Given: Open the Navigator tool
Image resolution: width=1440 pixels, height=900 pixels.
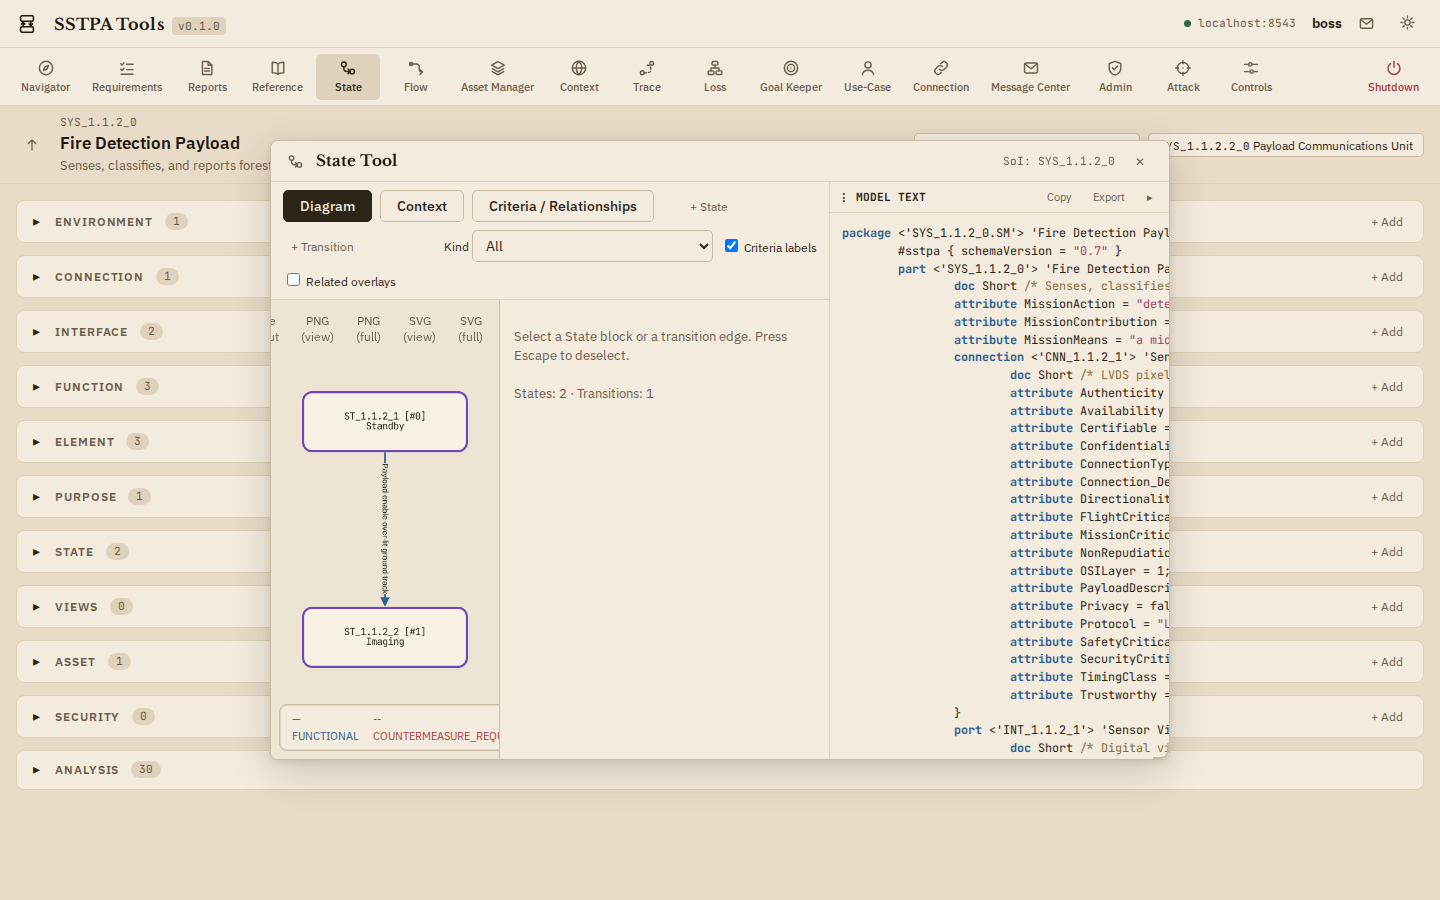Looking at the screenshot, I should [x=46, y=77].
